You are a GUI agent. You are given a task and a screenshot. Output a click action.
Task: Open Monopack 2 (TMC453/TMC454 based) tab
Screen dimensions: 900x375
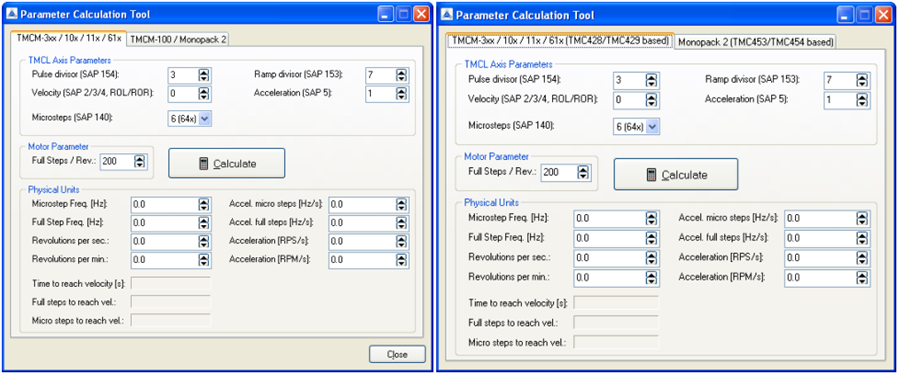[756, 42]
